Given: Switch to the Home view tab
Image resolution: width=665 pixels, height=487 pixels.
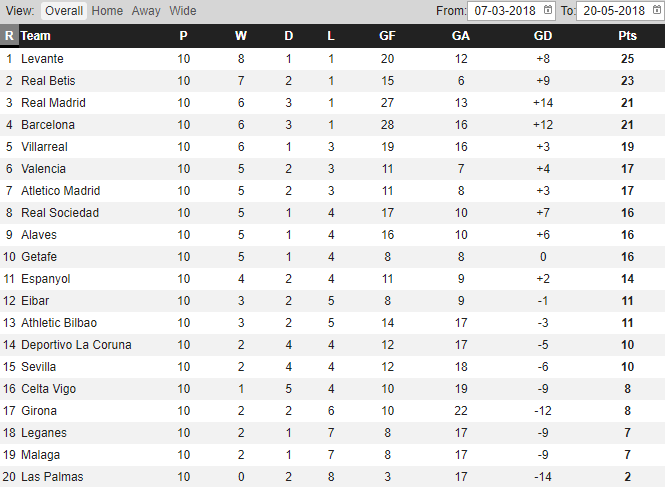Looking at the screenshot, I should pyautogui.click(x=107, y=11).
